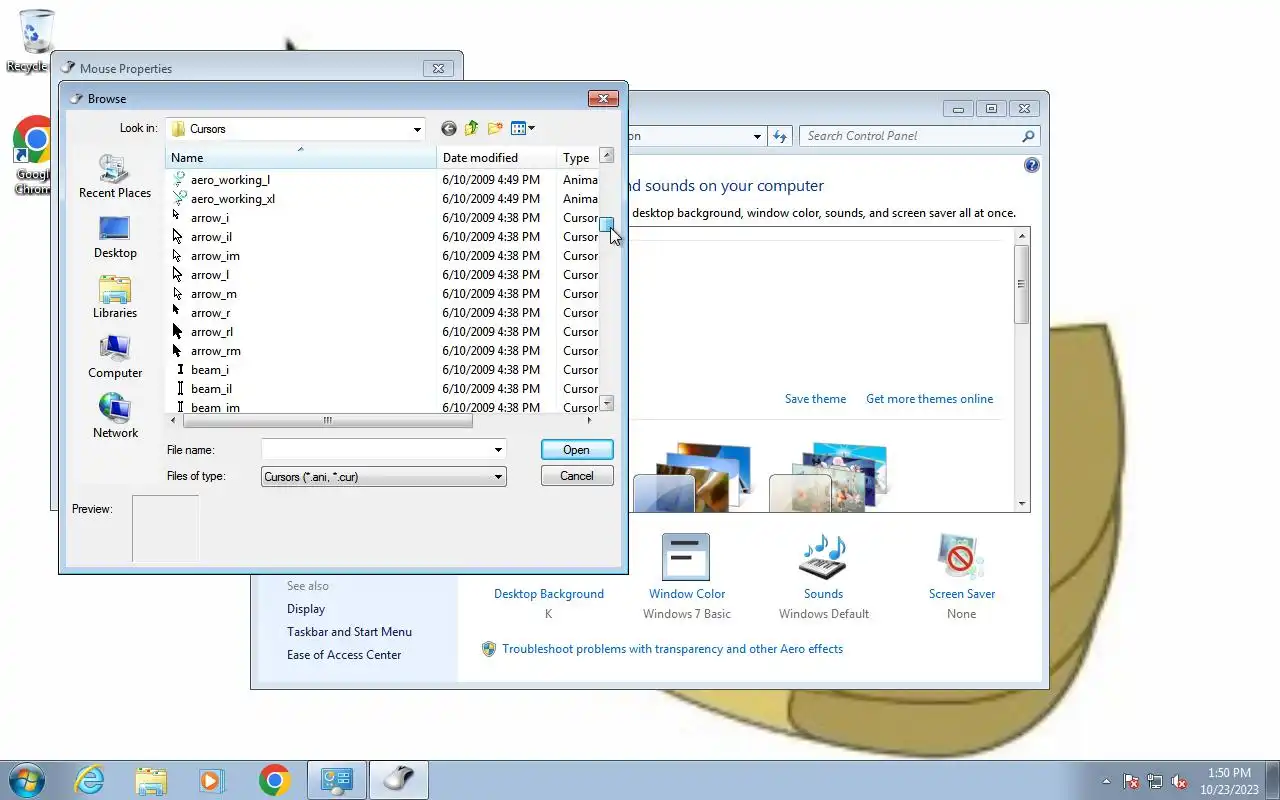Select the arrow_l cursor file
The image size is (1280, 800).
210,275
